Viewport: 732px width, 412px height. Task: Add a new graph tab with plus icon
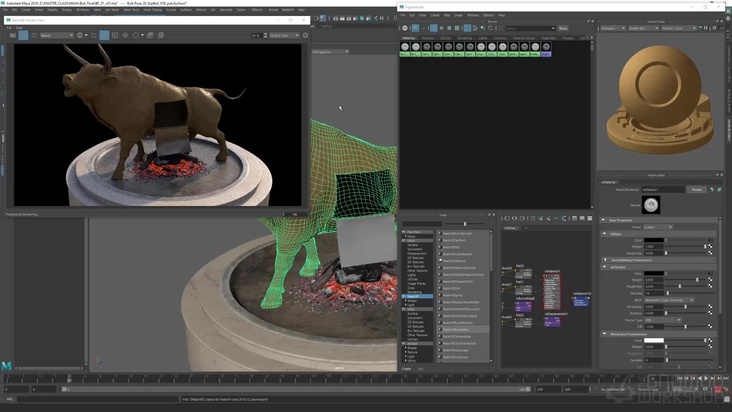pos(526,228)
